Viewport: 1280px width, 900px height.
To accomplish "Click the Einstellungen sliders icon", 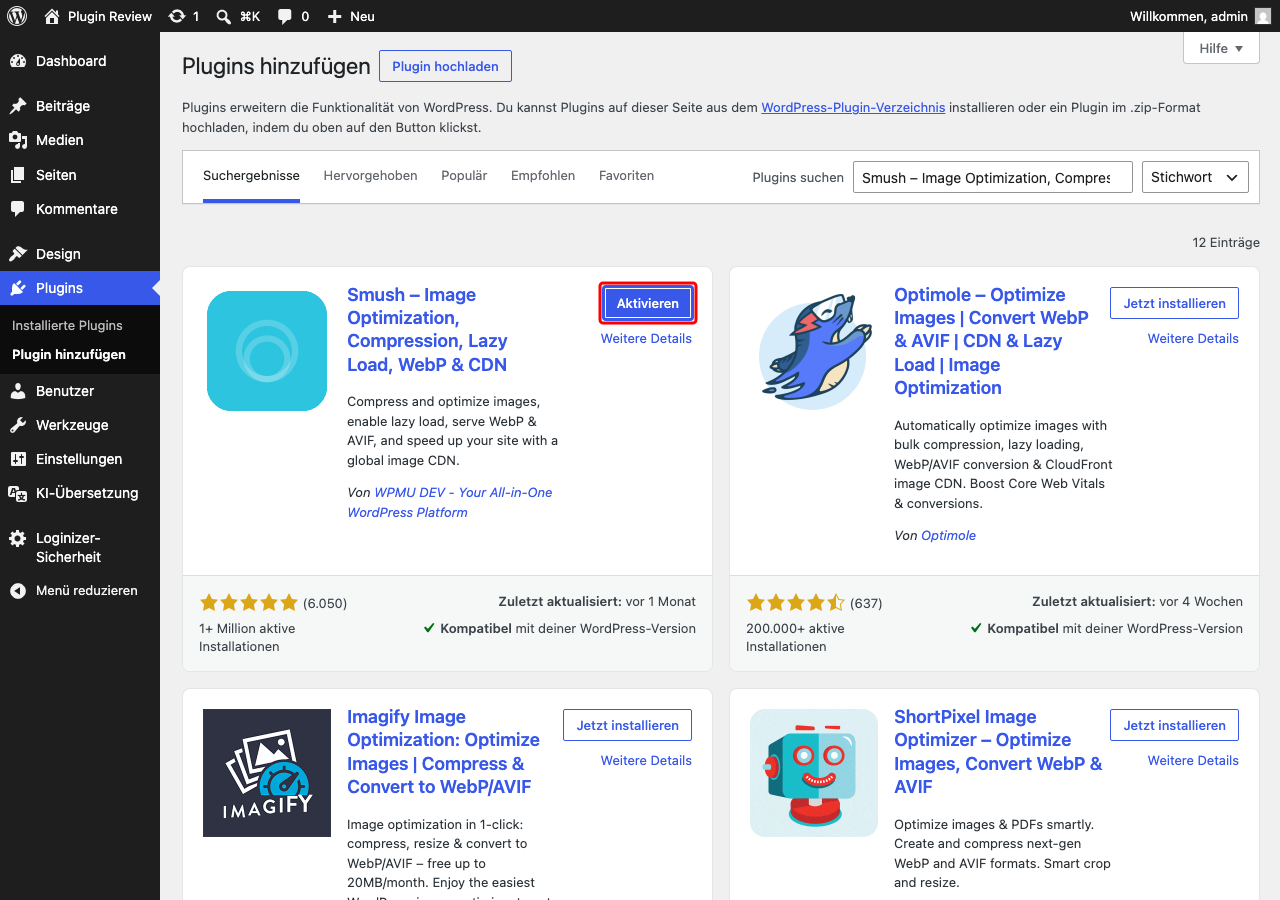I will [x=18, y=459].
